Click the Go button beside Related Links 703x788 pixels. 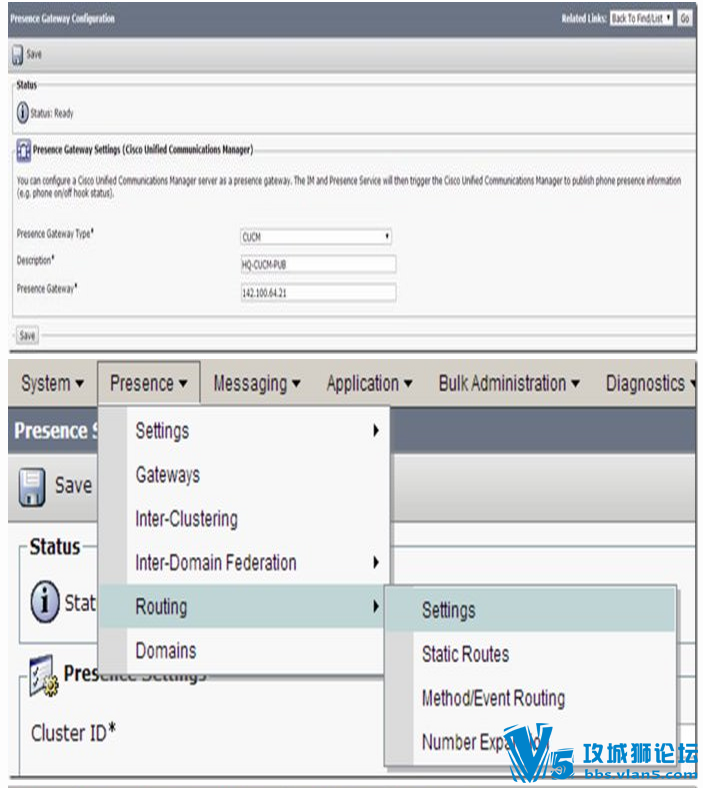click(684, 19)
